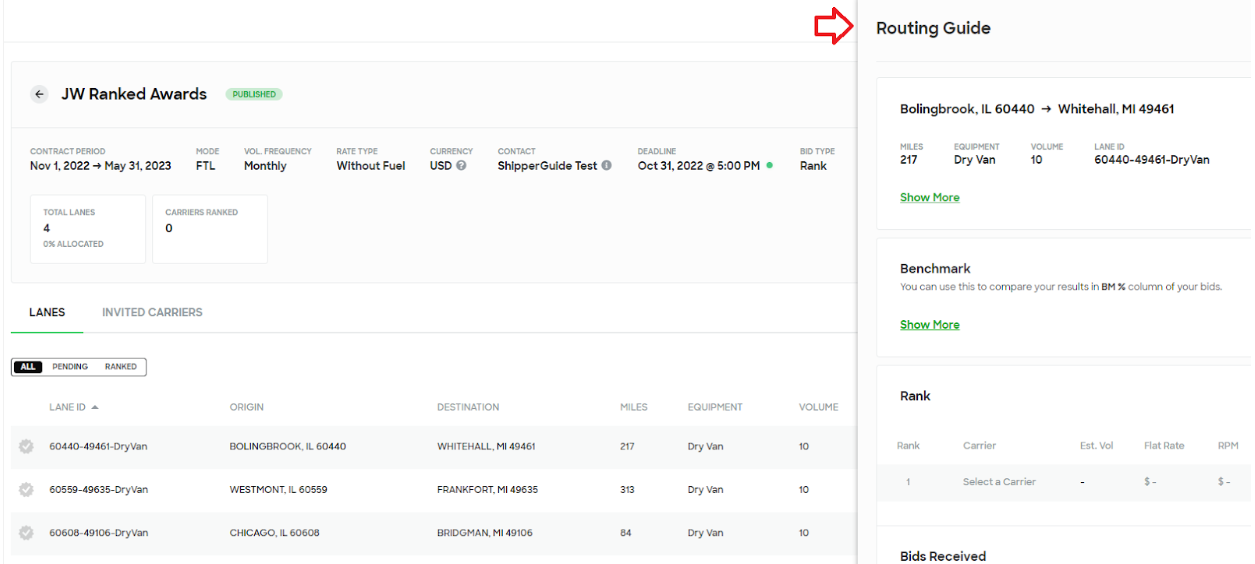Switch to the LANES tab
The height and width of the screenshot is (564, 1255).
tap(47, 312)
